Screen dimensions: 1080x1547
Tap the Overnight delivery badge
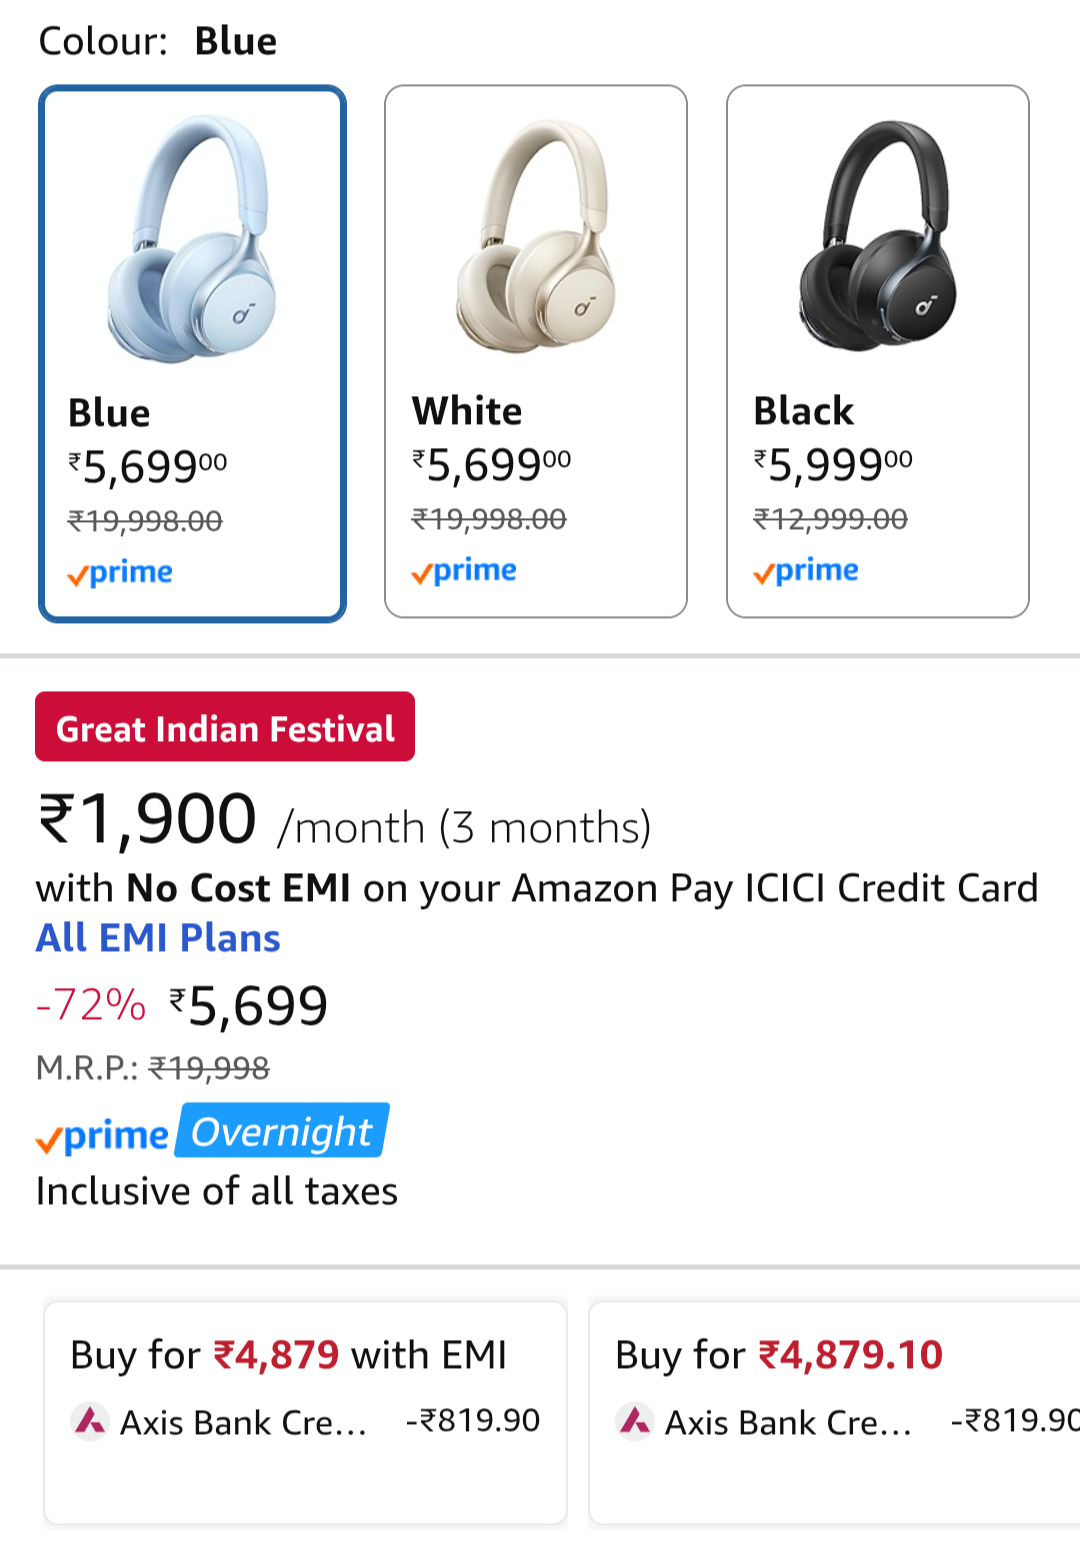tap(282, 1131)
